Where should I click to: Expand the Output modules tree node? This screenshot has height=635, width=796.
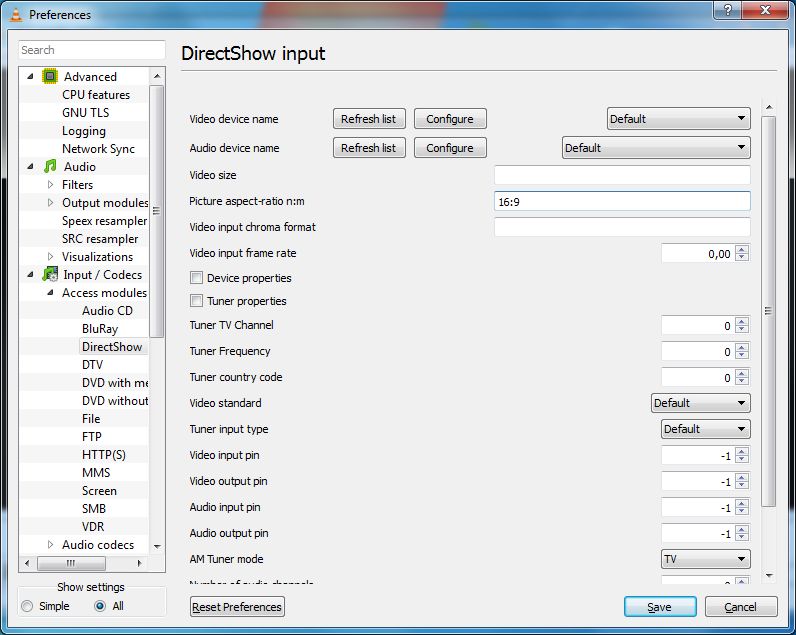pyautogui.click(x=50, y=203)
